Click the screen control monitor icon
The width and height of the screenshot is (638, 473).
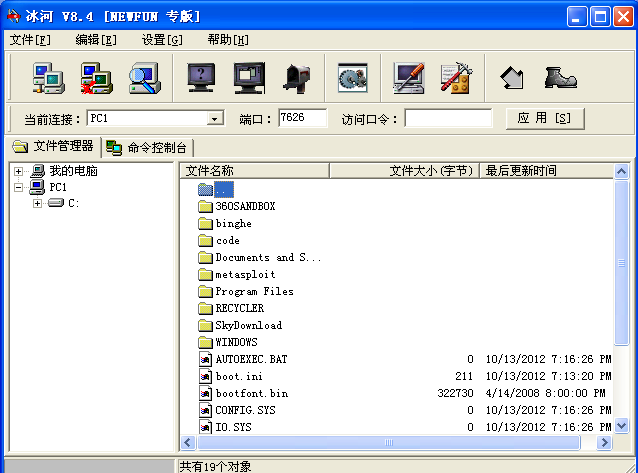(249, 78)
